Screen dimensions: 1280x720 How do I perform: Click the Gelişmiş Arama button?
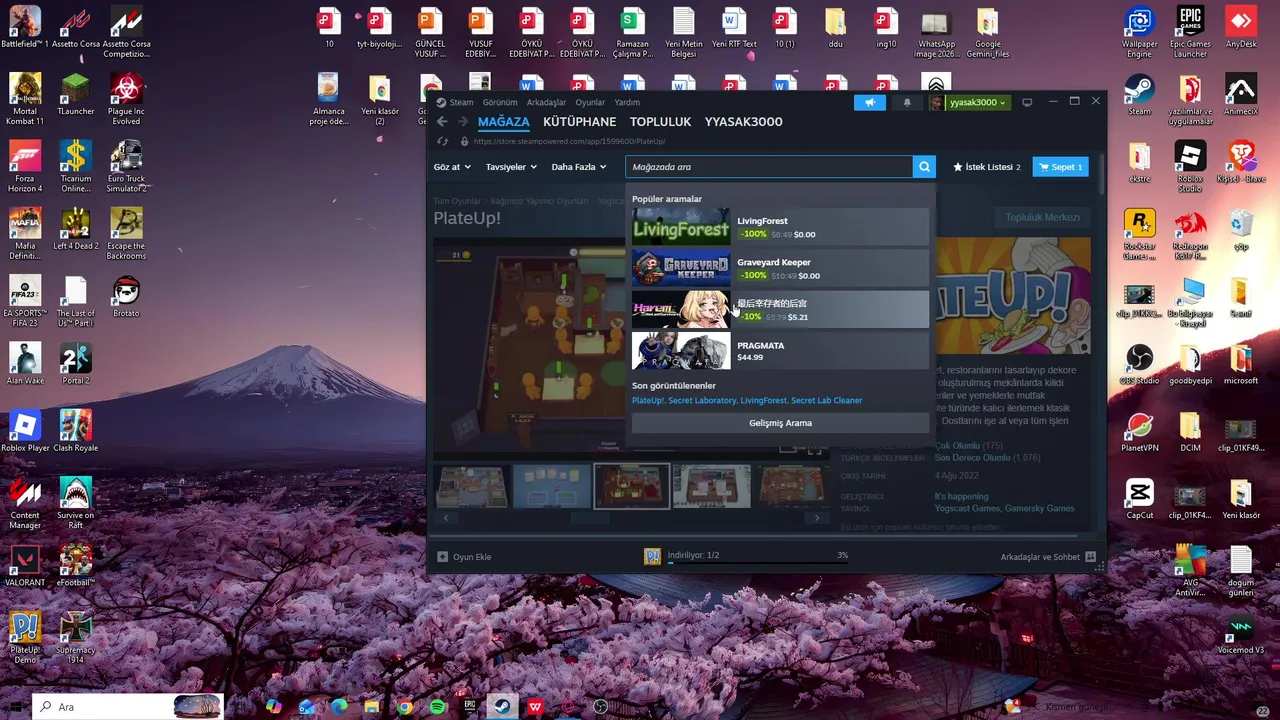coord(780,423)
